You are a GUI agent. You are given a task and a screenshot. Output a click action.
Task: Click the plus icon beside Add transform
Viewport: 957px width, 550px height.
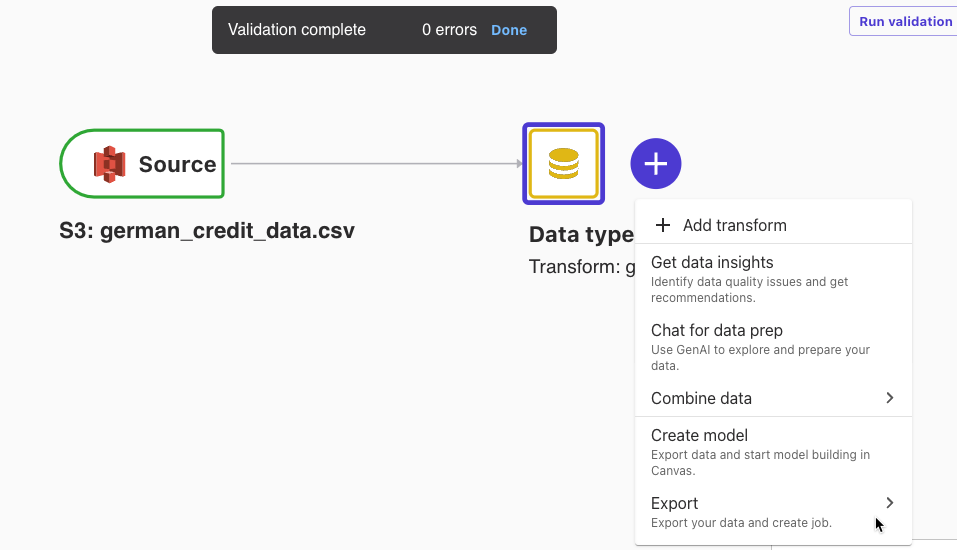(x=663, y=225)
